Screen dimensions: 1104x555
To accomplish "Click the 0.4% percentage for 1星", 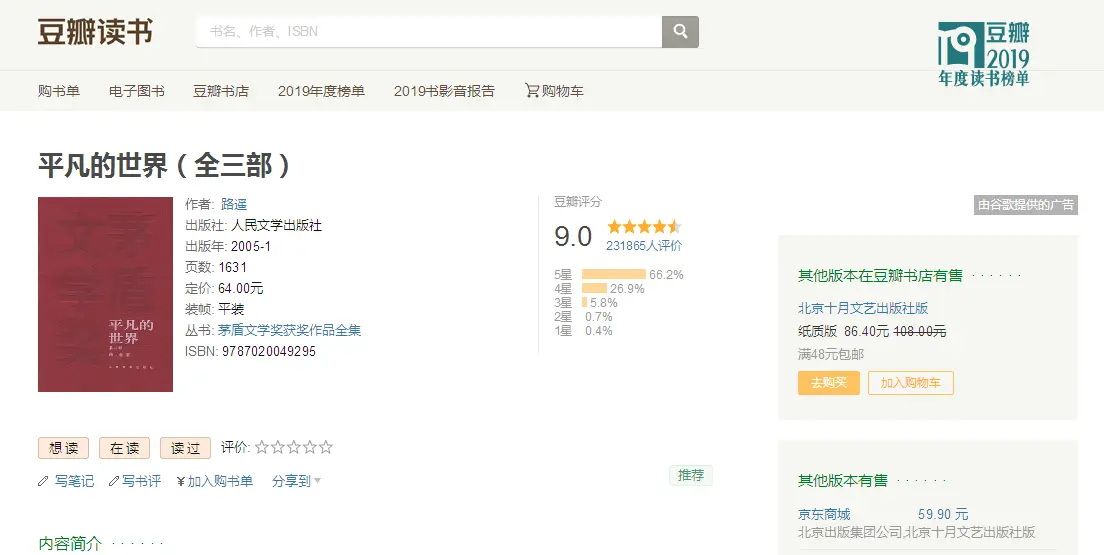I will (599, 331).
